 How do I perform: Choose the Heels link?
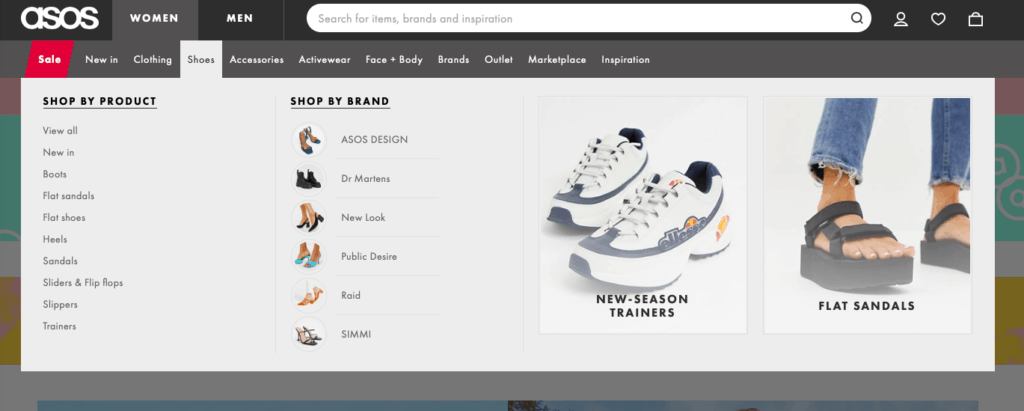click(55, 239)
